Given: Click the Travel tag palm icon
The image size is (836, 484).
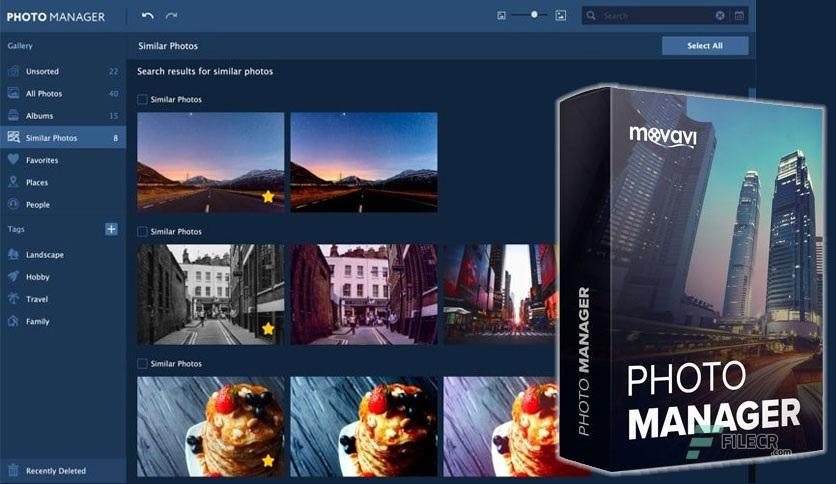Looking at the screenshot, I should 13,299.
